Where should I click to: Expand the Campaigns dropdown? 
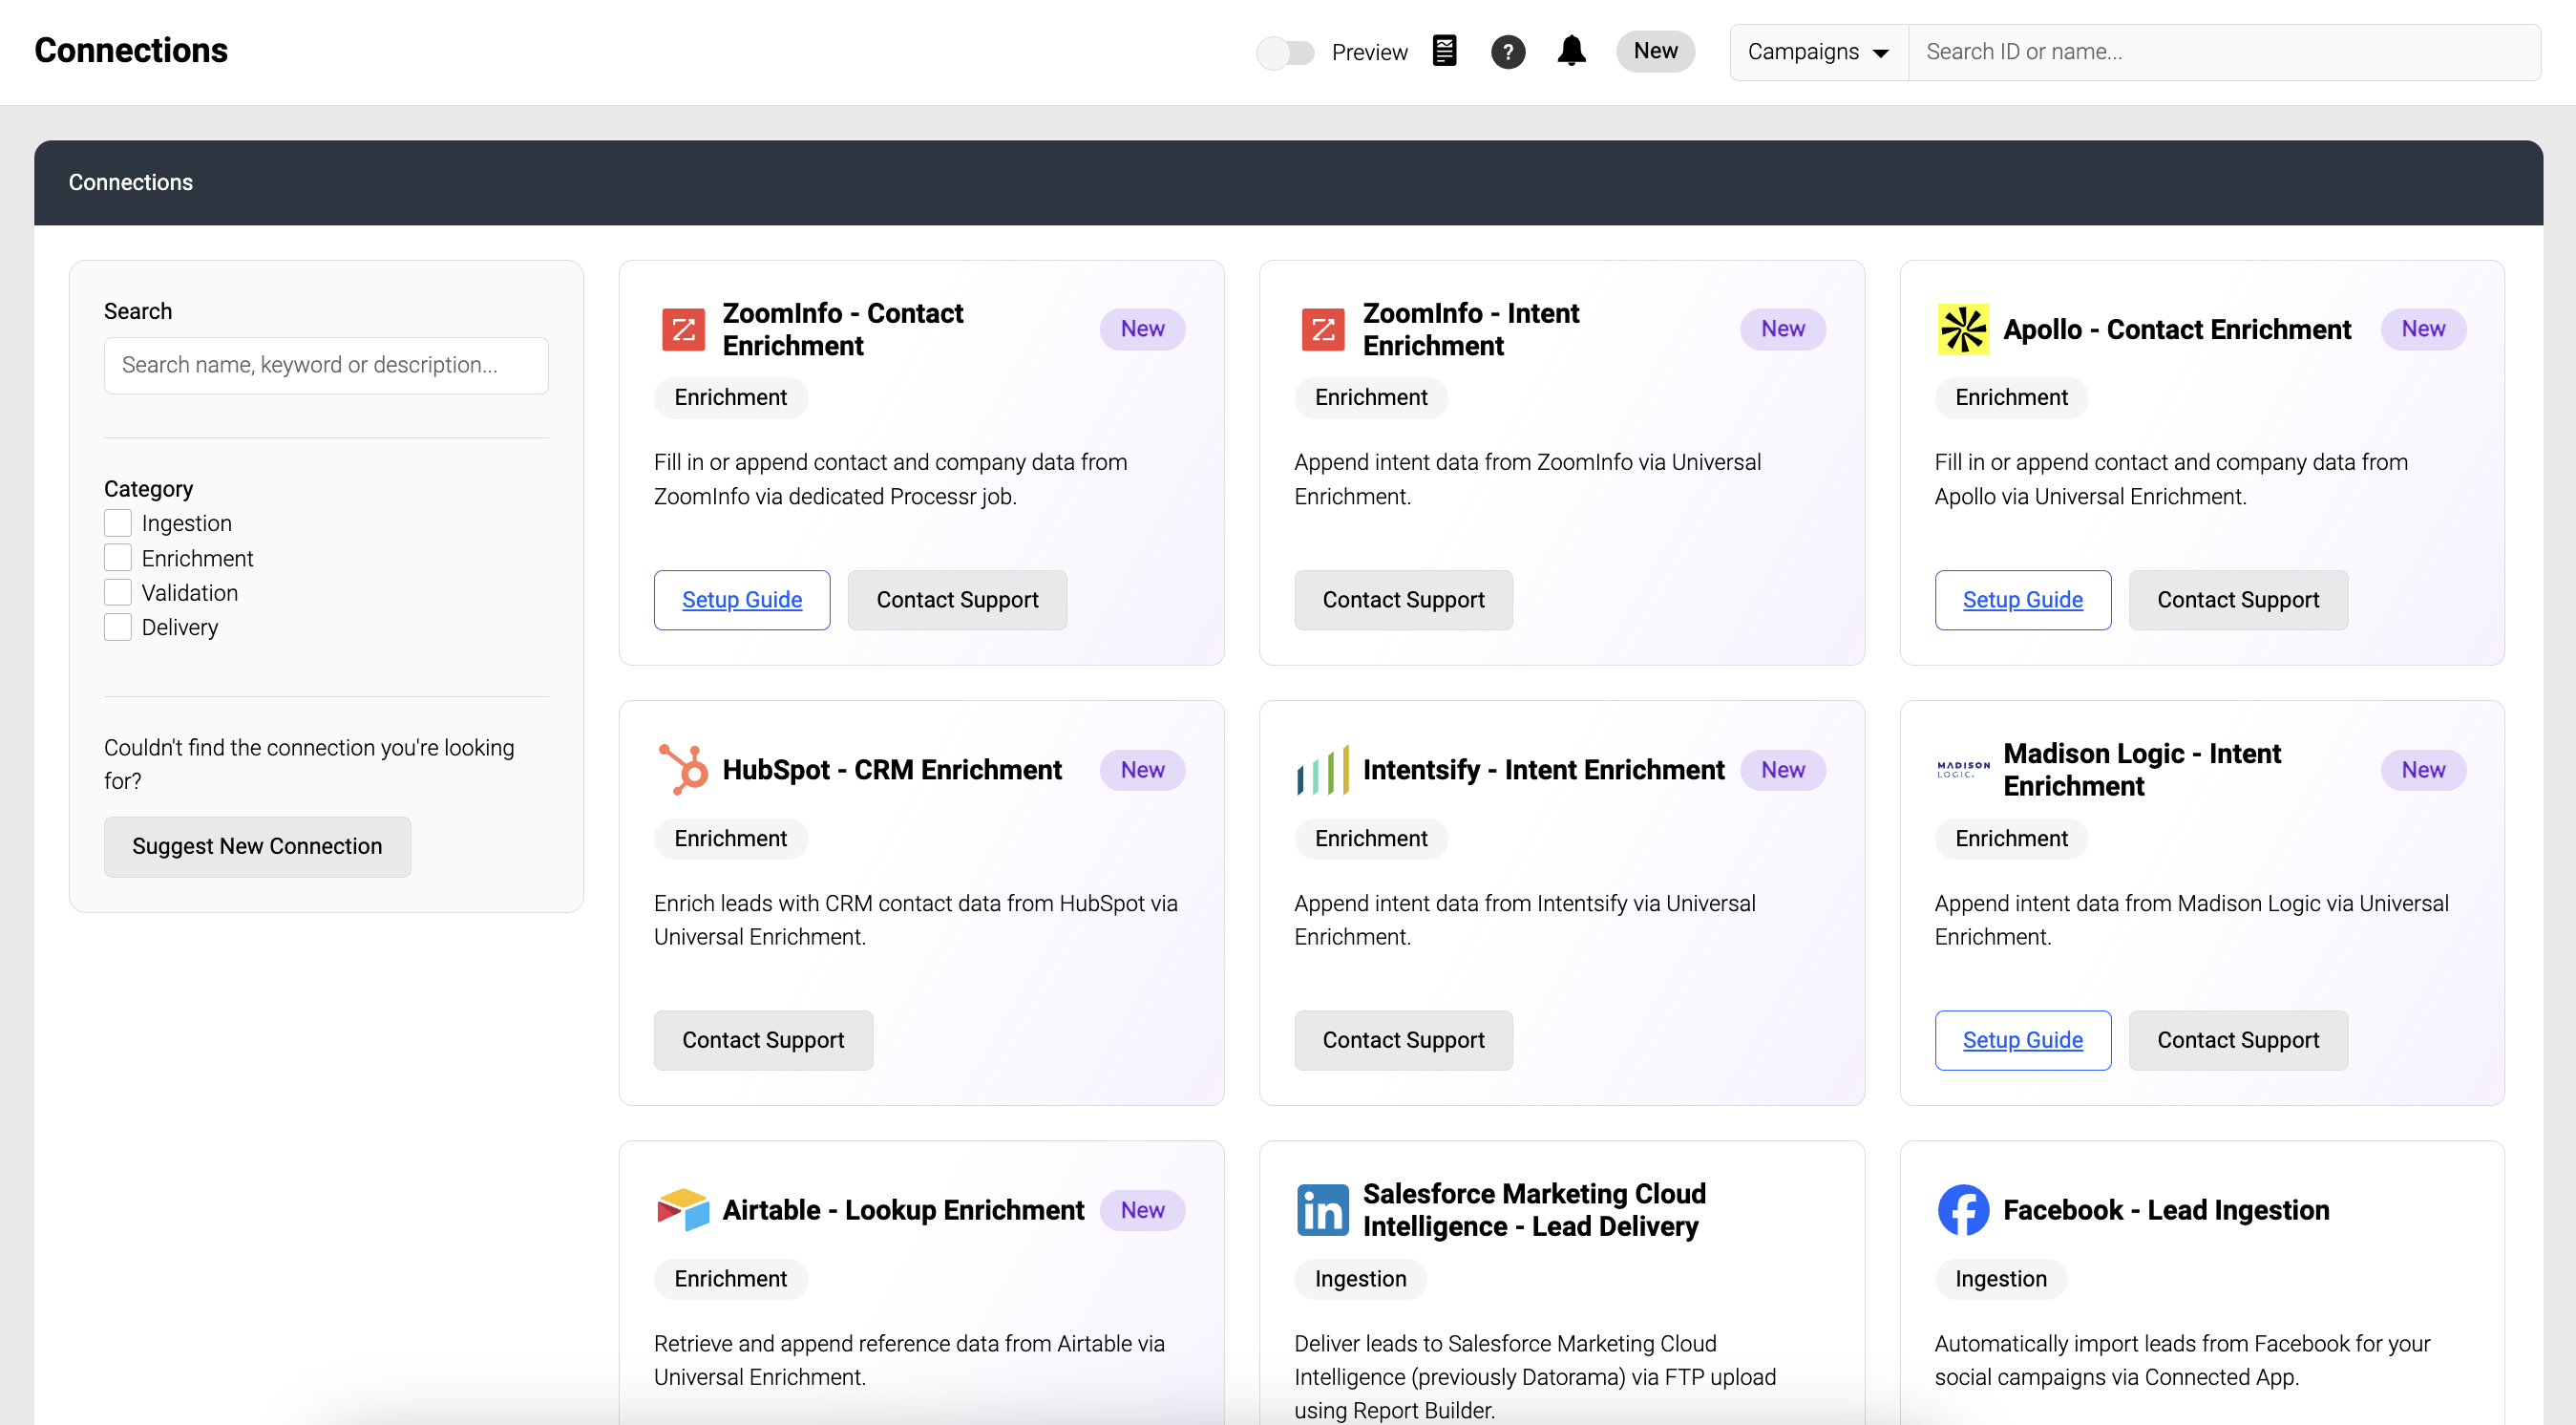pyautogui.click(x=1818, y=52)
